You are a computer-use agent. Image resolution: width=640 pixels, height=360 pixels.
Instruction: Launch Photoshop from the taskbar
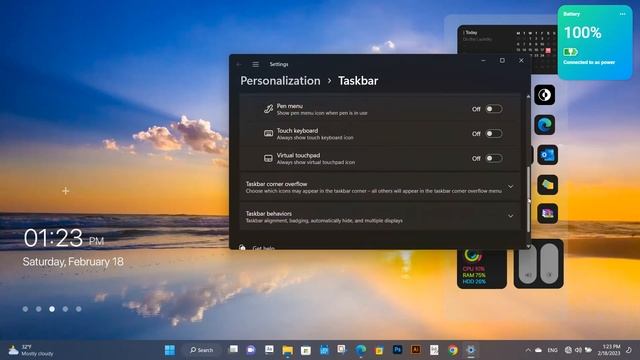(398, 349)
